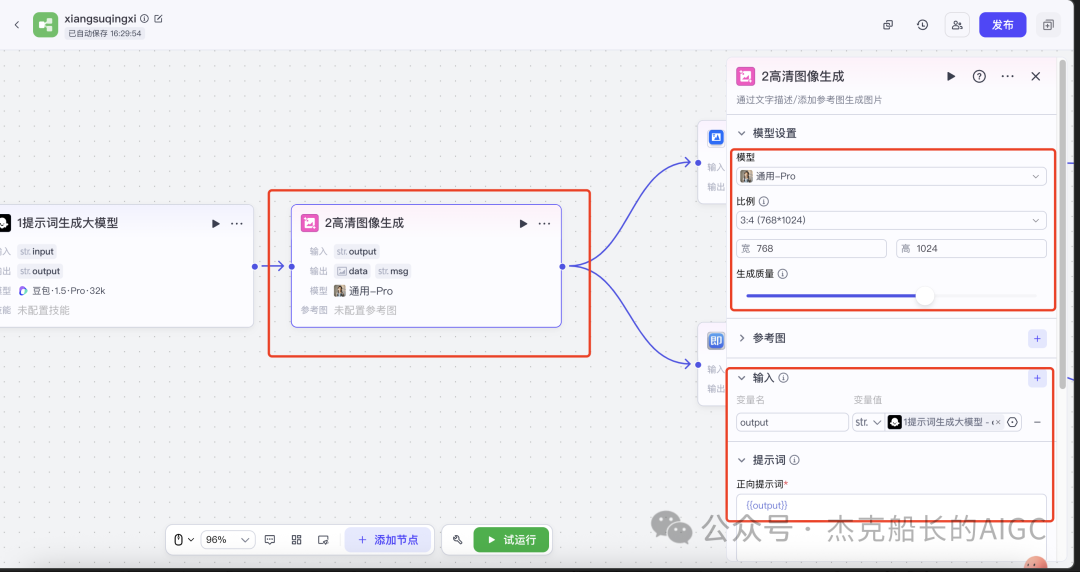The image size is (1080, 572).
Task: Open side panel three-dot more menu
Action: [x=1007, y=76]
